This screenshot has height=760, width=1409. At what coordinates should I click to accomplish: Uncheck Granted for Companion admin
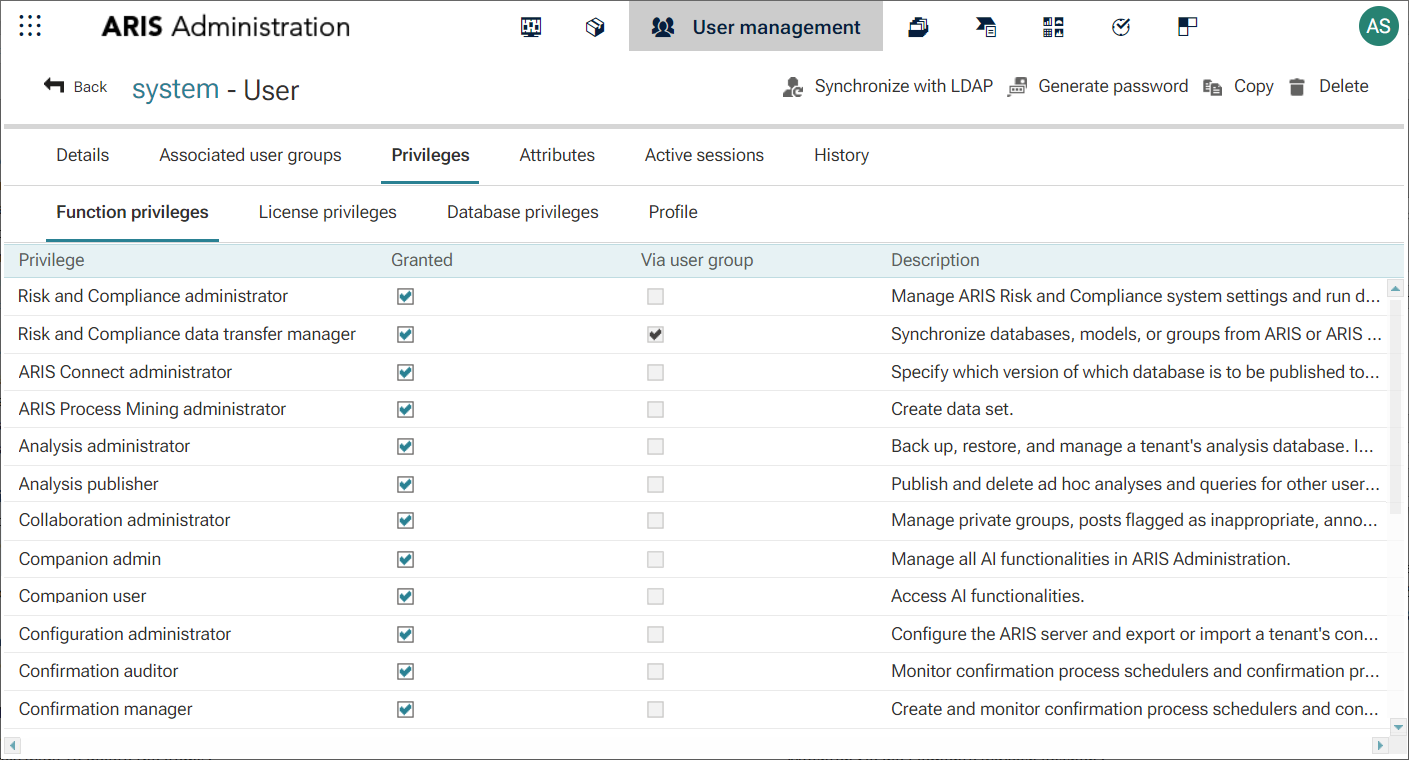(405, 559)
